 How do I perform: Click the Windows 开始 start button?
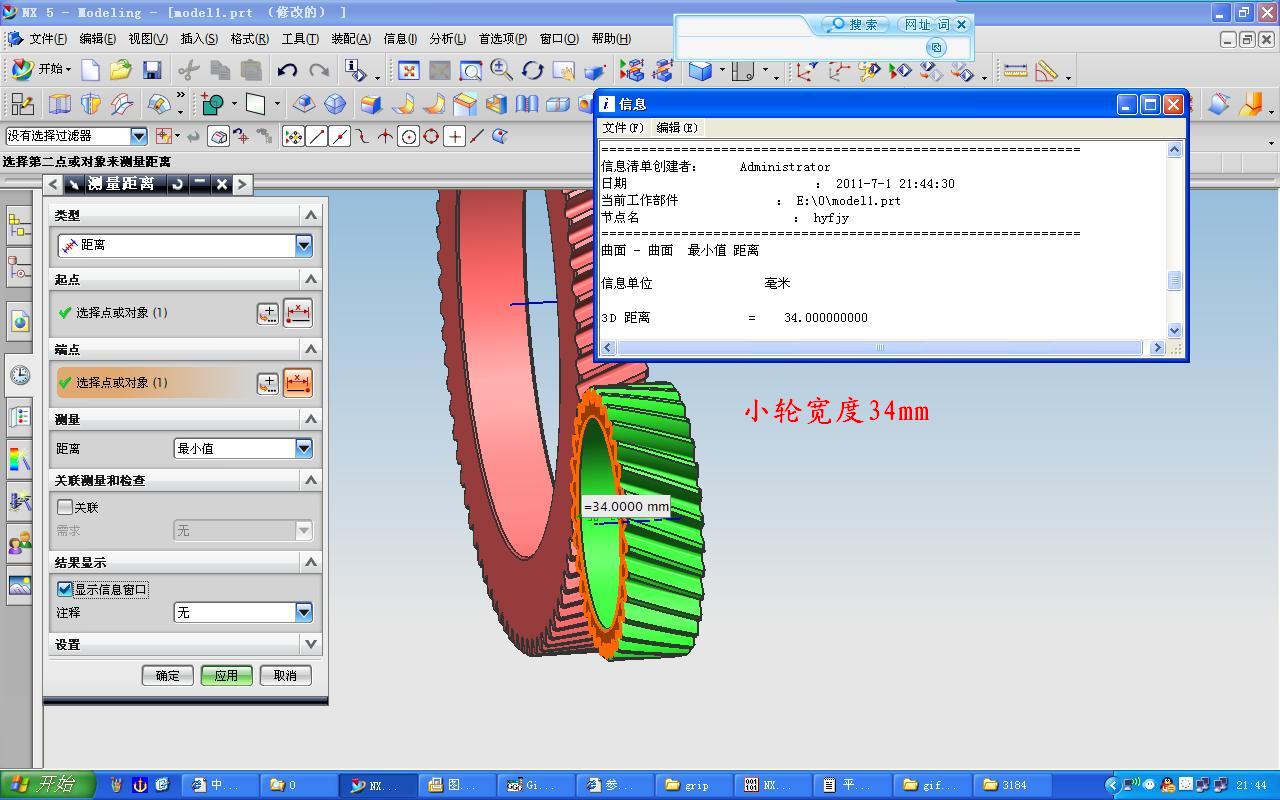(49, 785)
